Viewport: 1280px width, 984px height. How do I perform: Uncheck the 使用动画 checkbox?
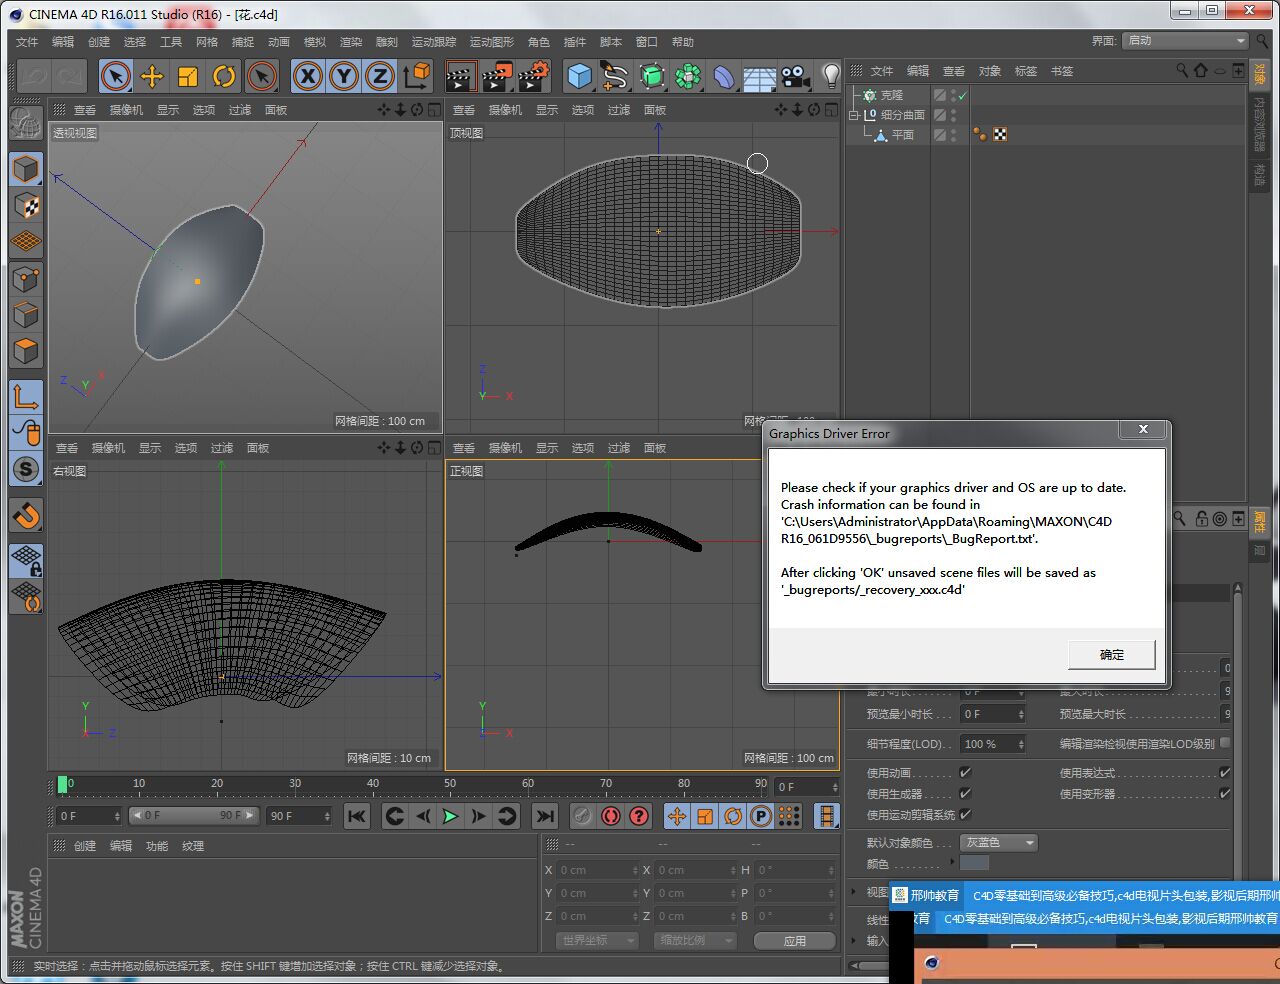965,772
